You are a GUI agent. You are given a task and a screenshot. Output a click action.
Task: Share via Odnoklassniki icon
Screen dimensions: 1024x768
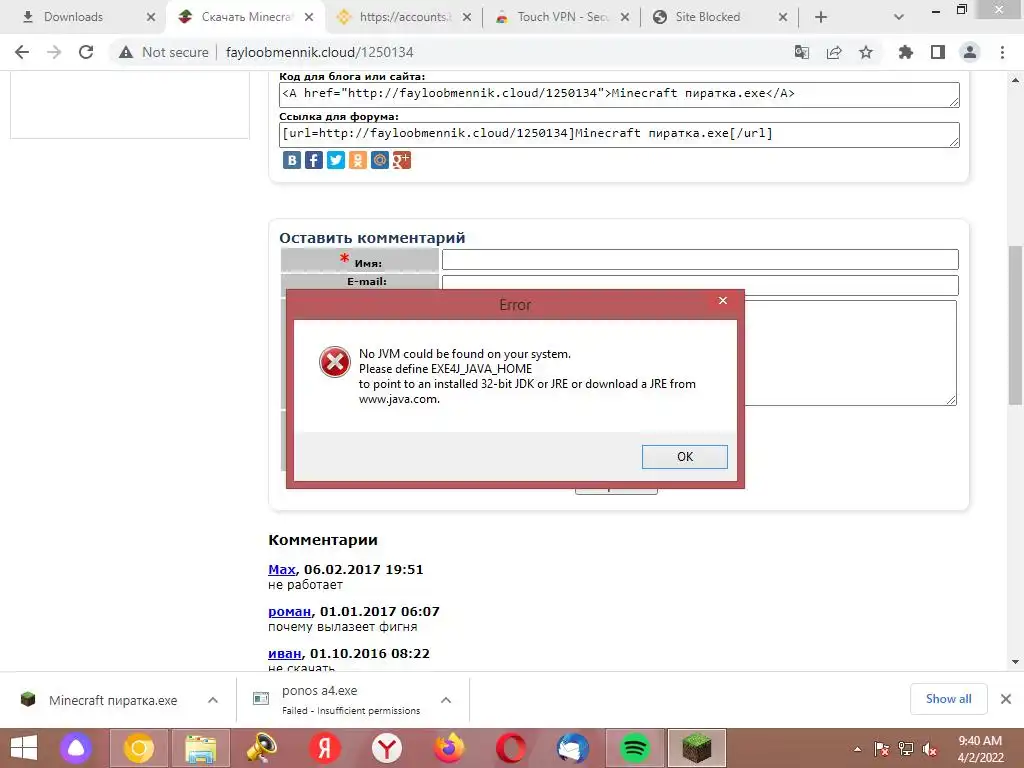coord(358,160)
